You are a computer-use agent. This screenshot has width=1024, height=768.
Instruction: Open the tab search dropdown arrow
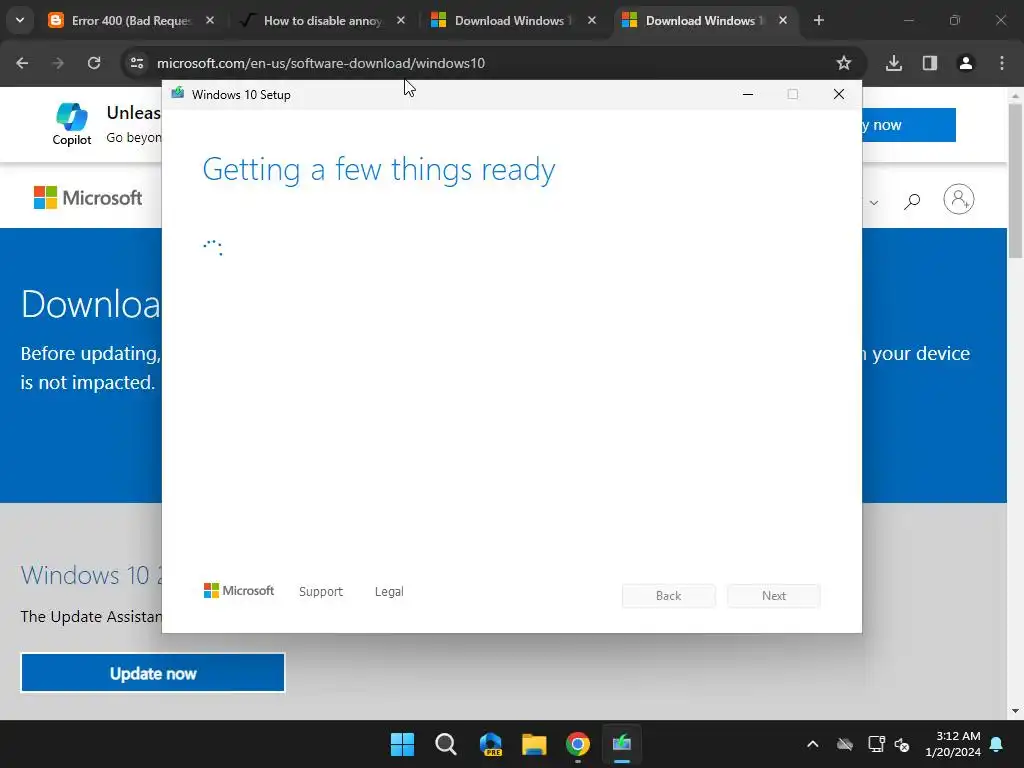(20, 20)
